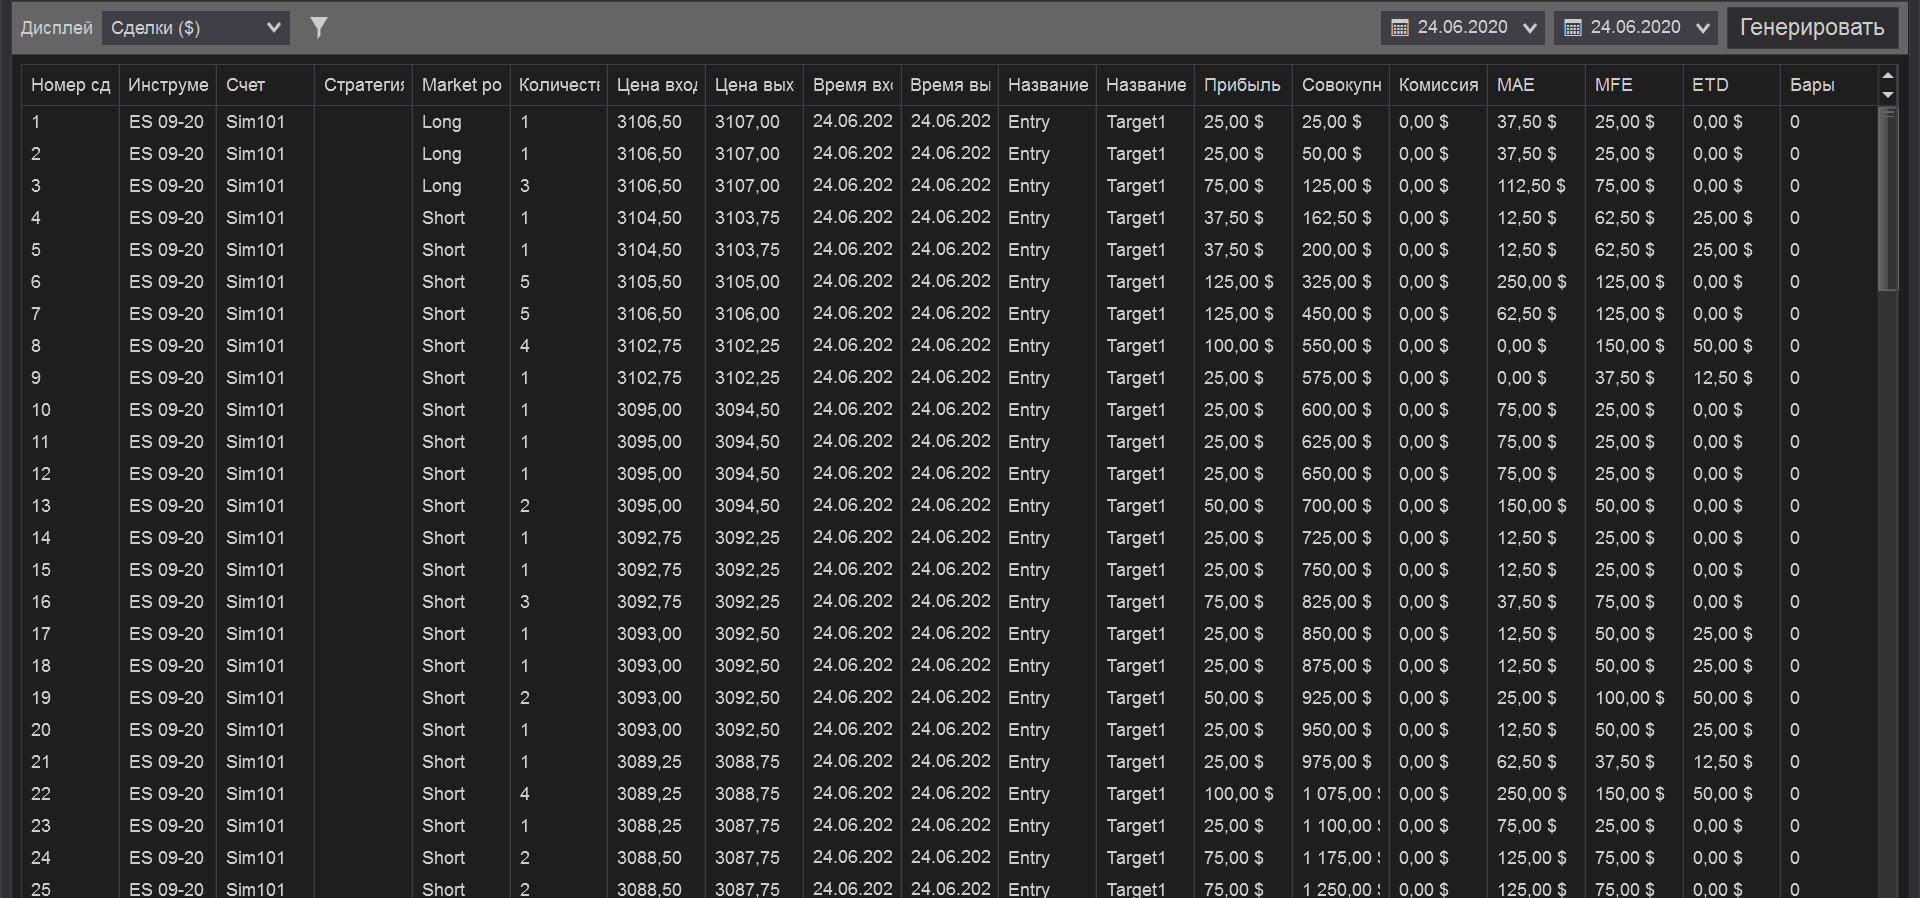
Task: Sort by the MFE column header
Action: coord(1634,85)
